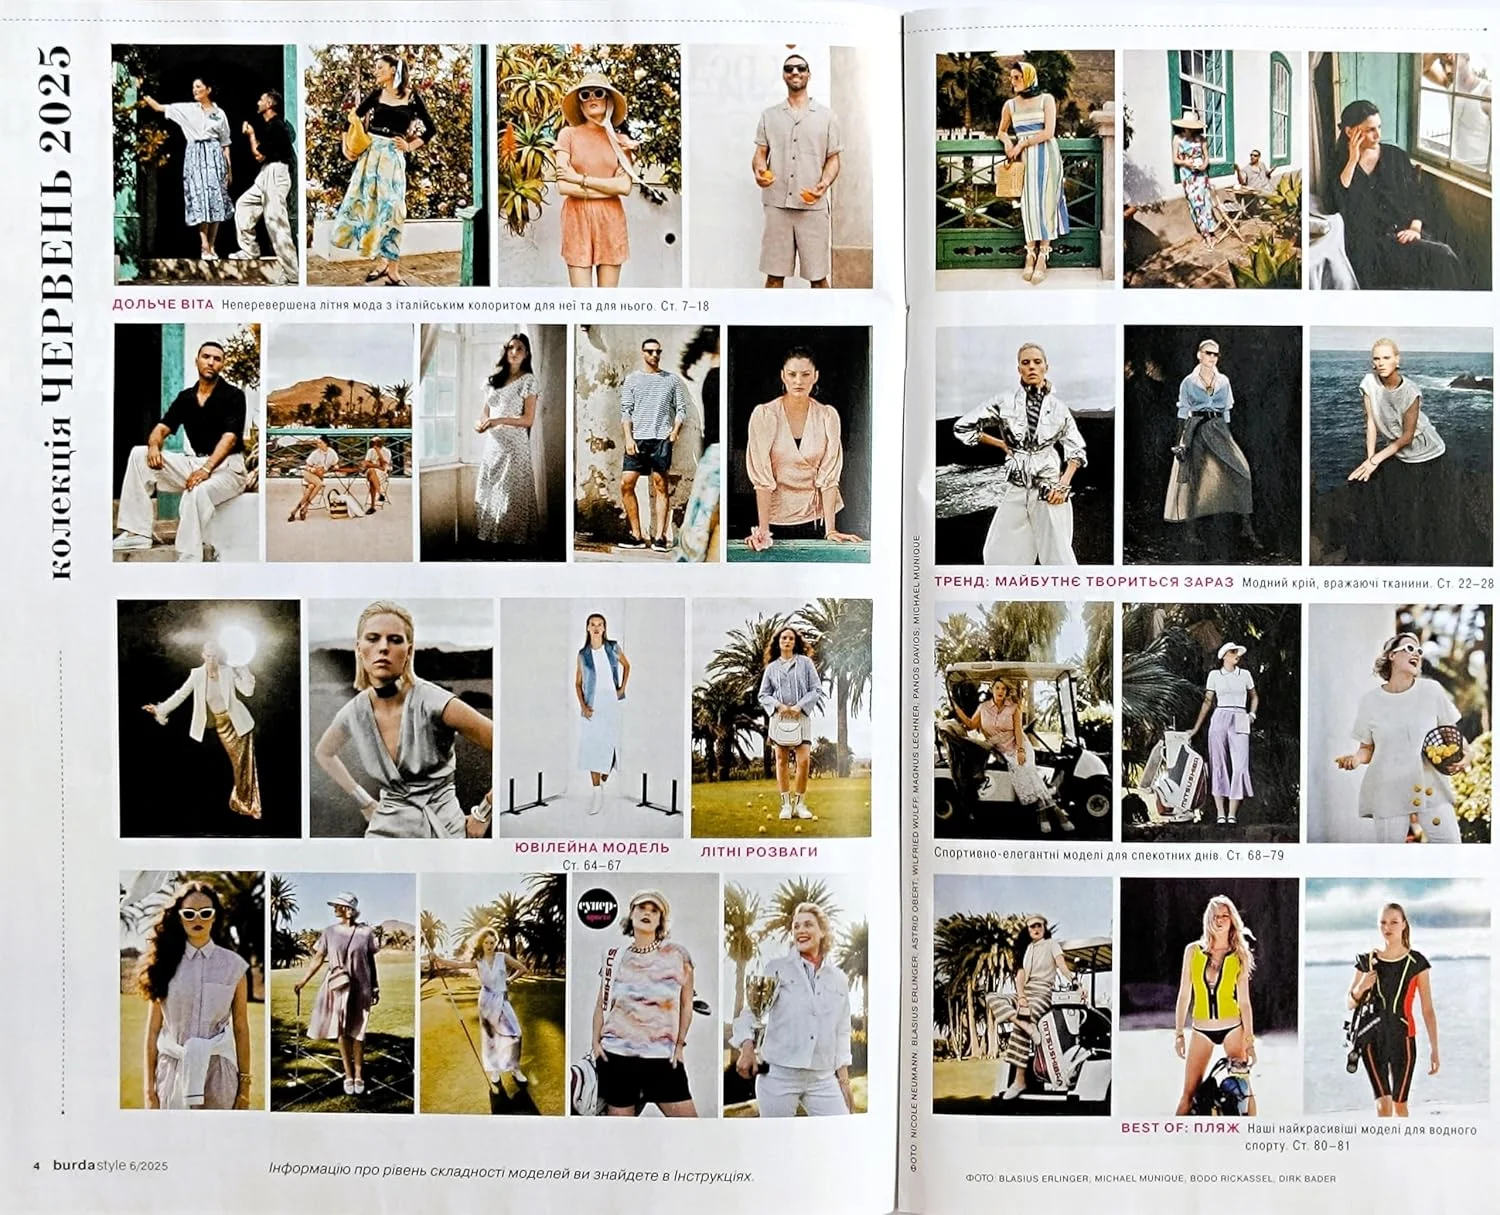Screen dimensions: 1500x1215
Task: Open photo of woman in pink wrap blouse
Action: [x=799, y=443]
